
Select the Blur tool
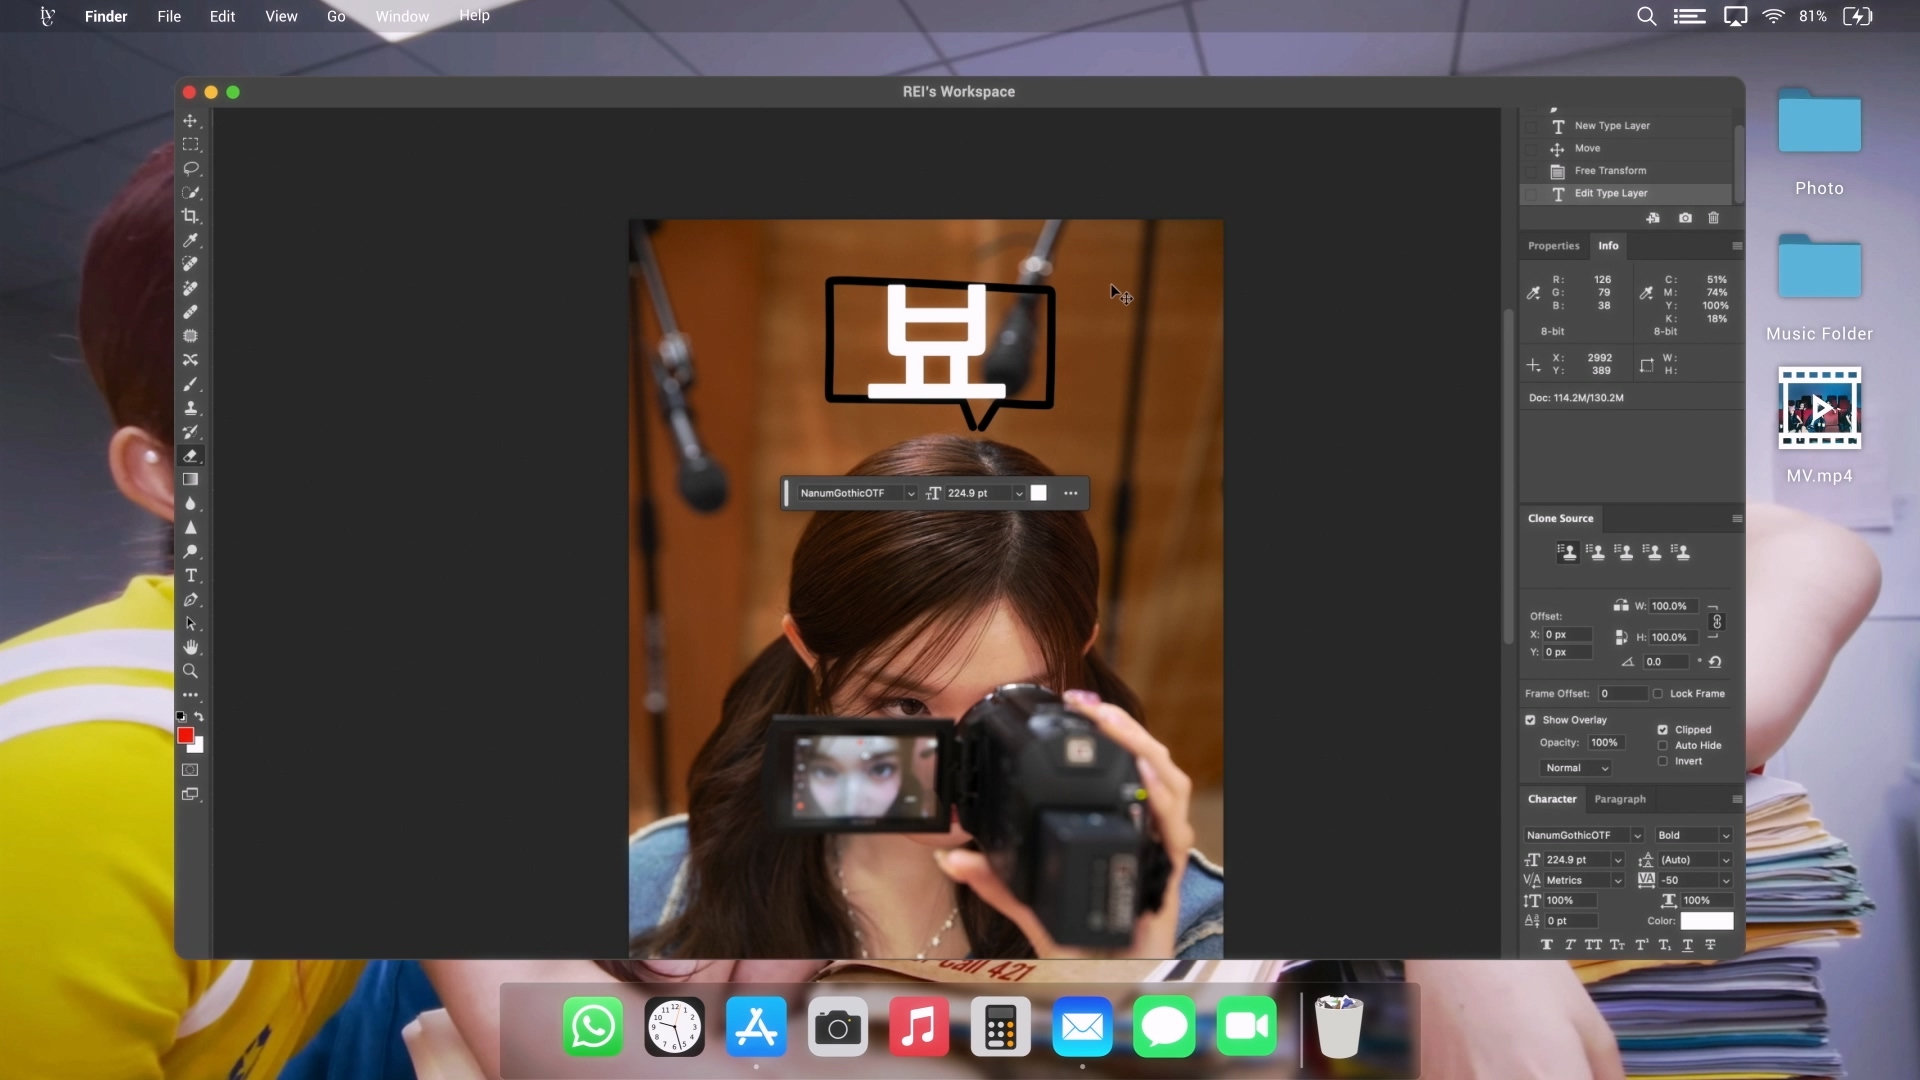pos(190,504)
